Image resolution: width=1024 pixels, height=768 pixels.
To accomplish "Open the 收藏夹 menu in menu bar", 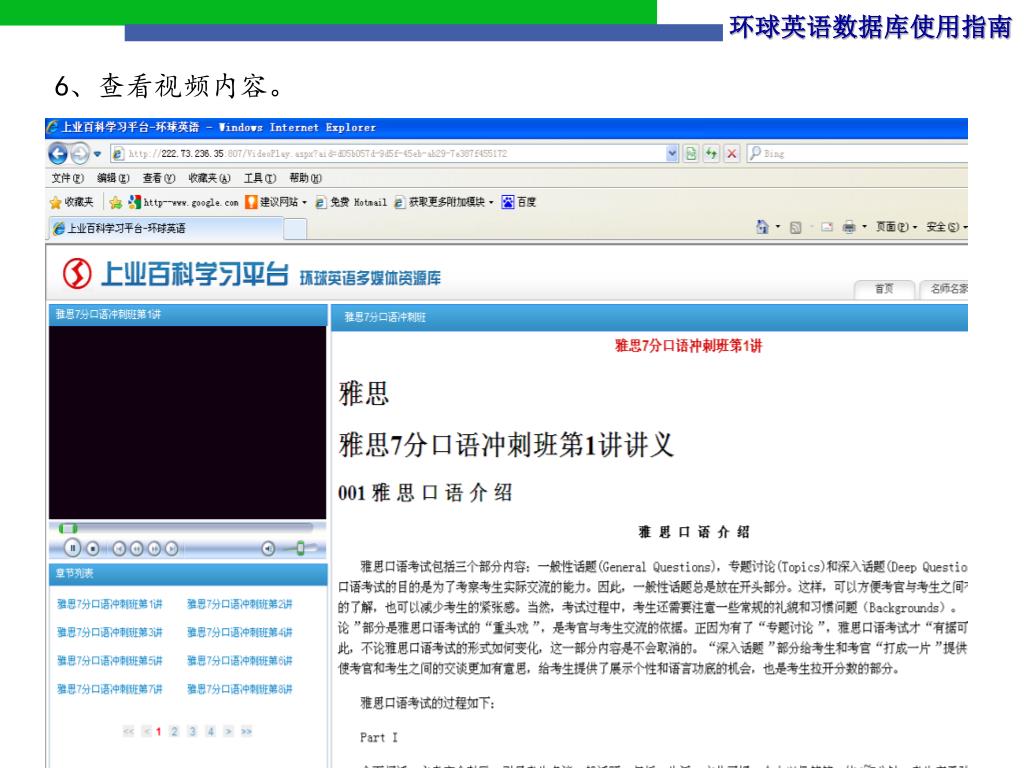I will pos(209,178).
